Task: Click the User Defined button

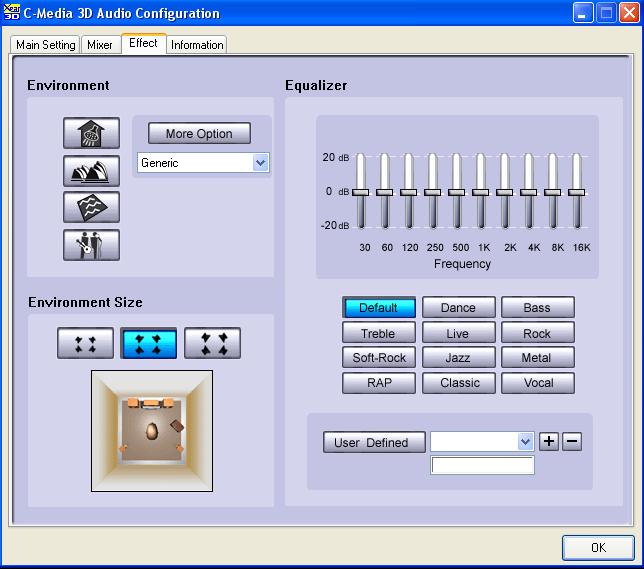Action: click(x=374, y=442)
